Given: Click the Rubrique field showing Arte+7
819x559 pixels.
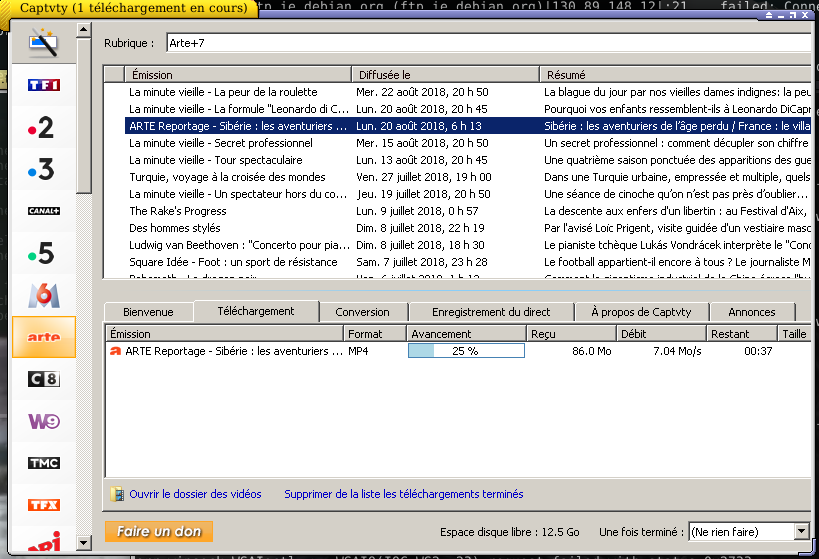Looking at the screenshot, I should pos(488,43).
